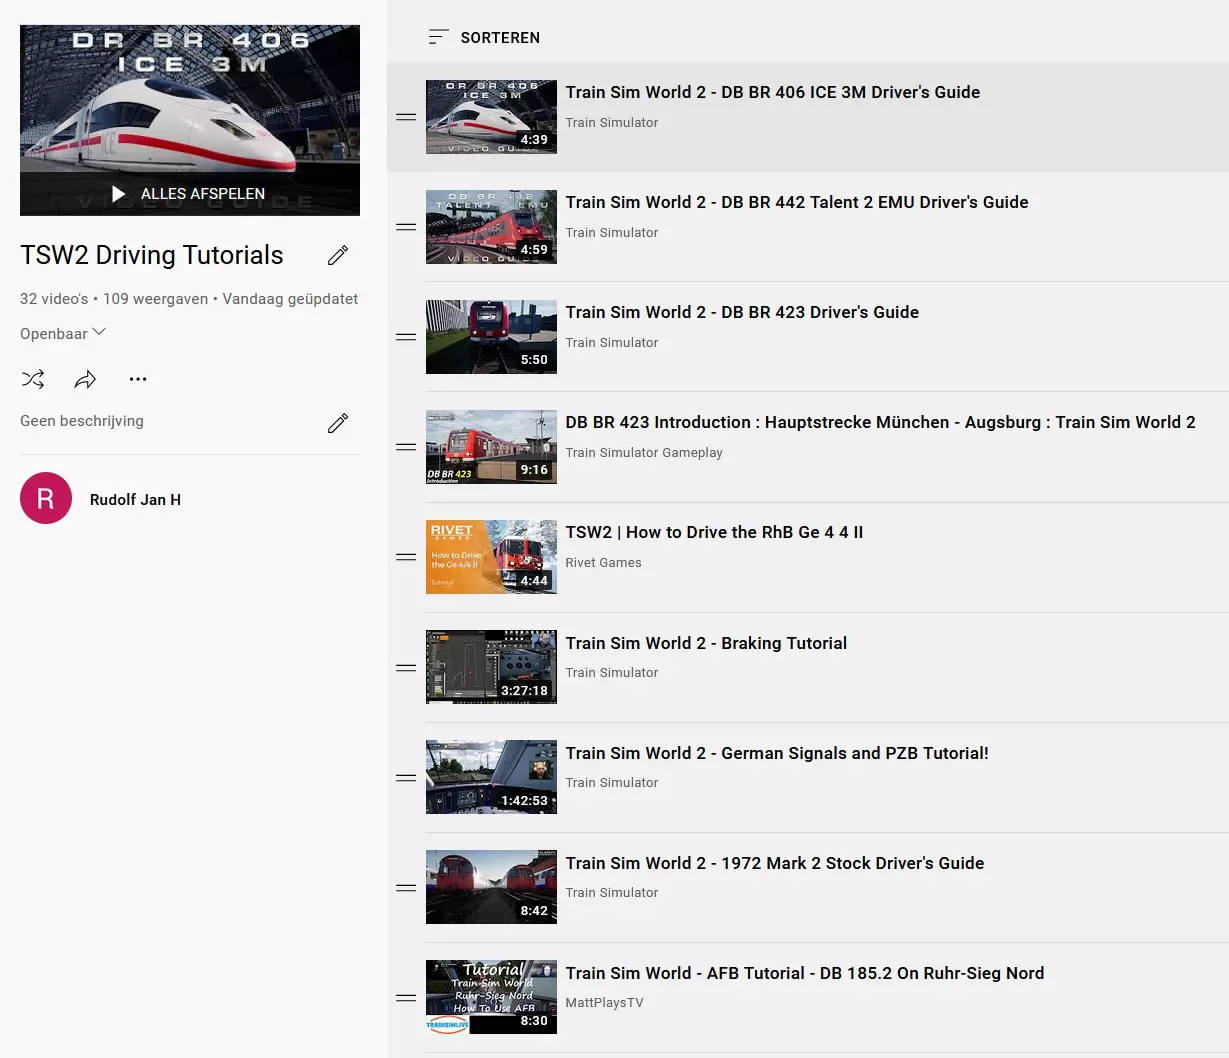This screenshot has width=1229, height=1058.
Task: Open Braking Tutorial video title
Action: pyautogui.click(x=706, y=643)
